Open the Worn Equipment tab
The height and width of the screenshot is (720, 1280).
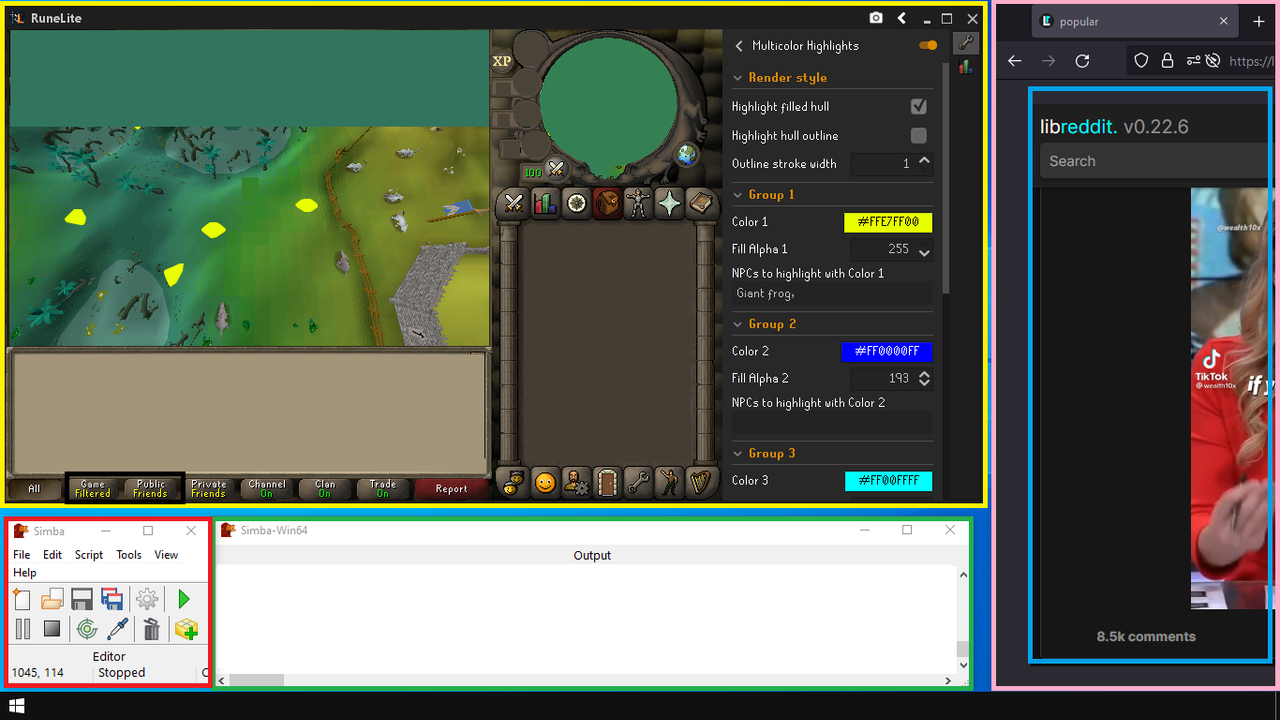(x=638, y=204)
